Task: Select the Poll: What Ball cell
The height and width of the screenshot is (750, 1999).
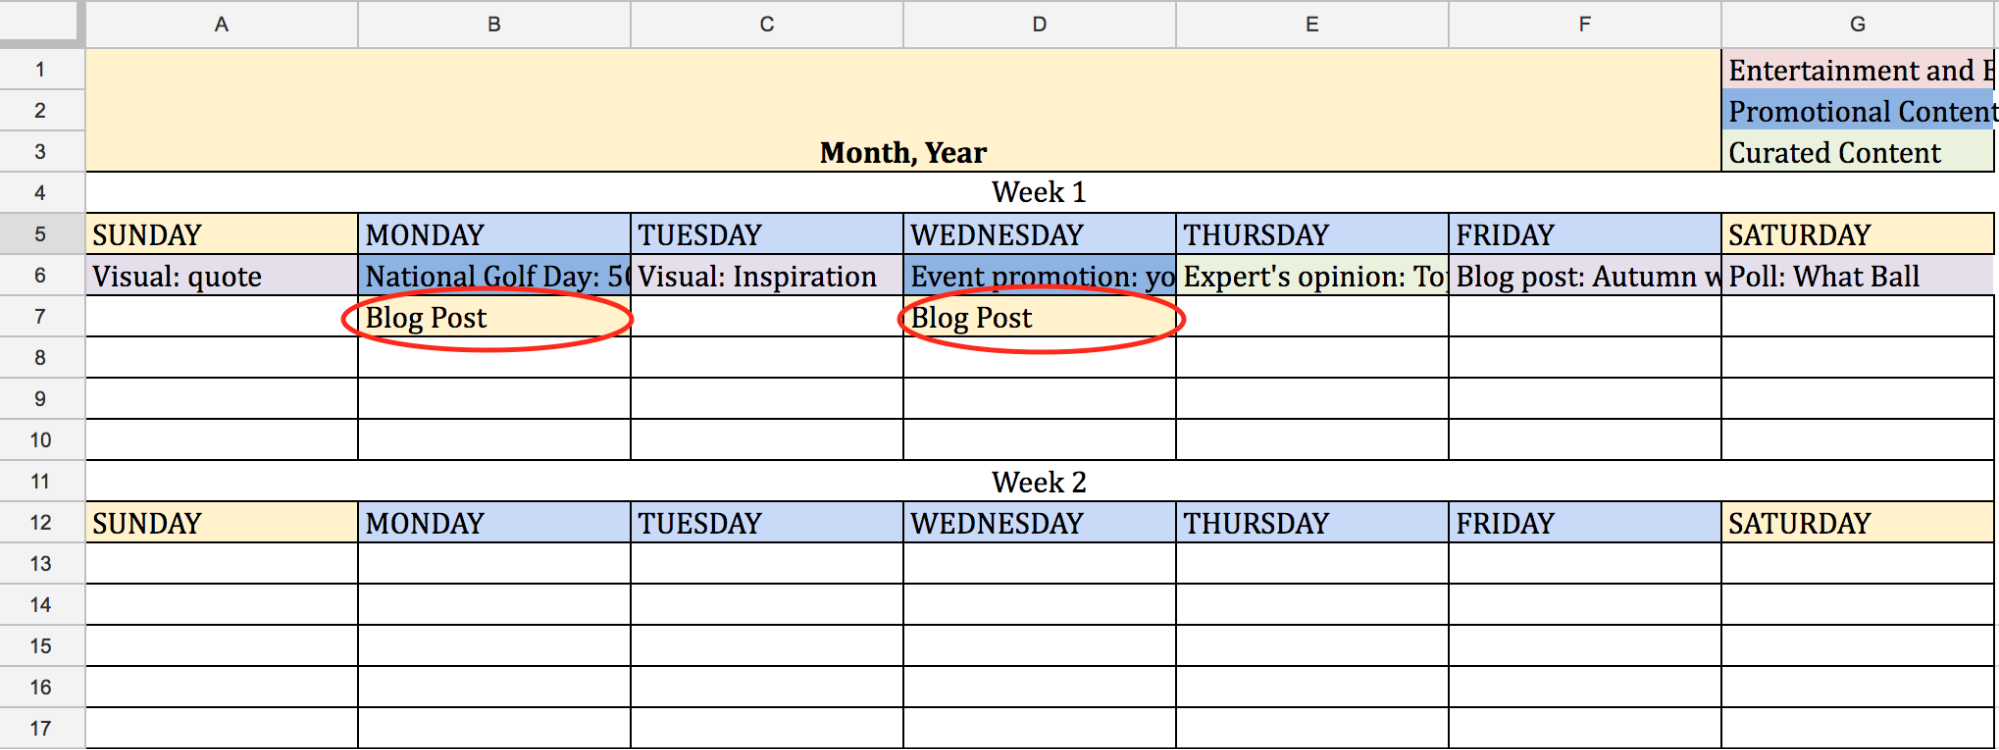Action: click(x=1857, y=276)
